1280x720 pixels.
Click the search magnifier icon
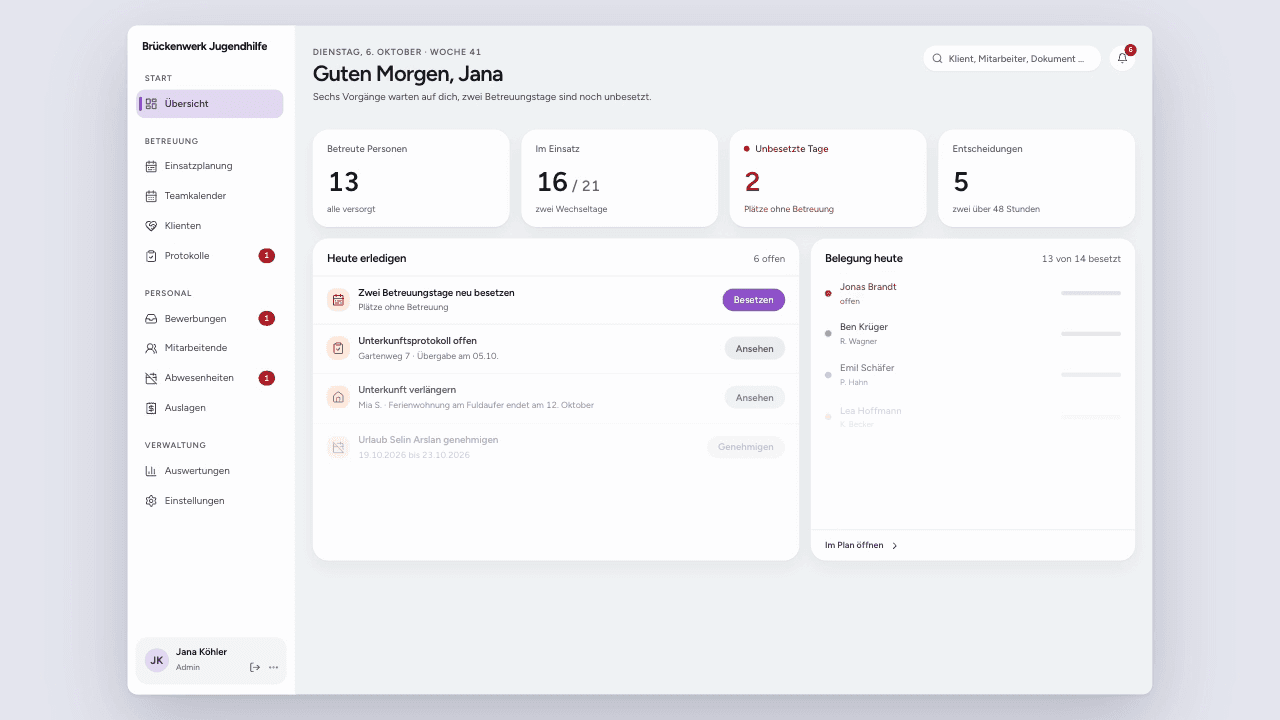click(937, 59)
